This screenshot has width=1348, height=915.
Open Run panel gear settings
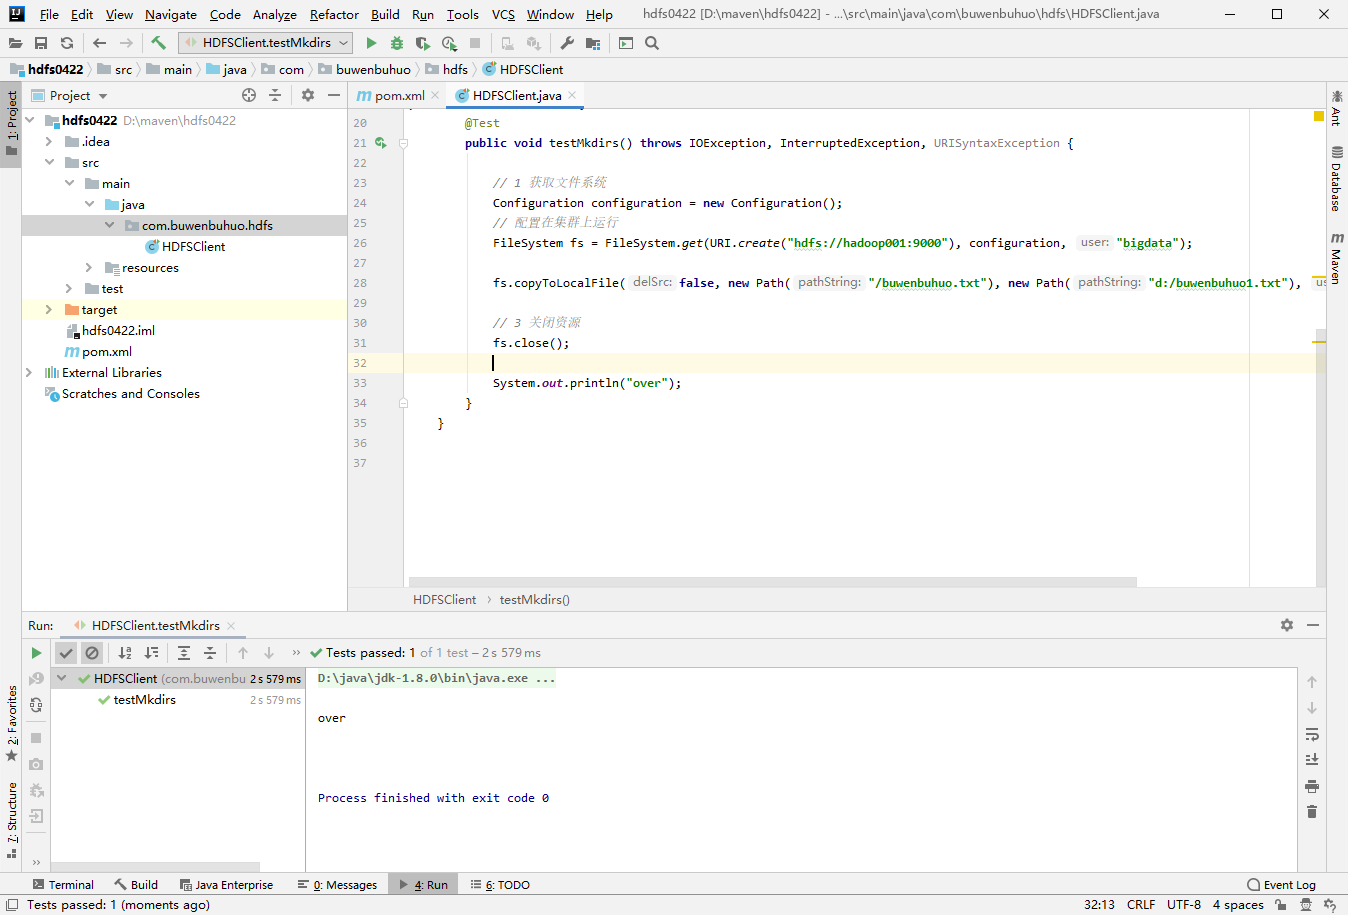tap(1287, 625)
